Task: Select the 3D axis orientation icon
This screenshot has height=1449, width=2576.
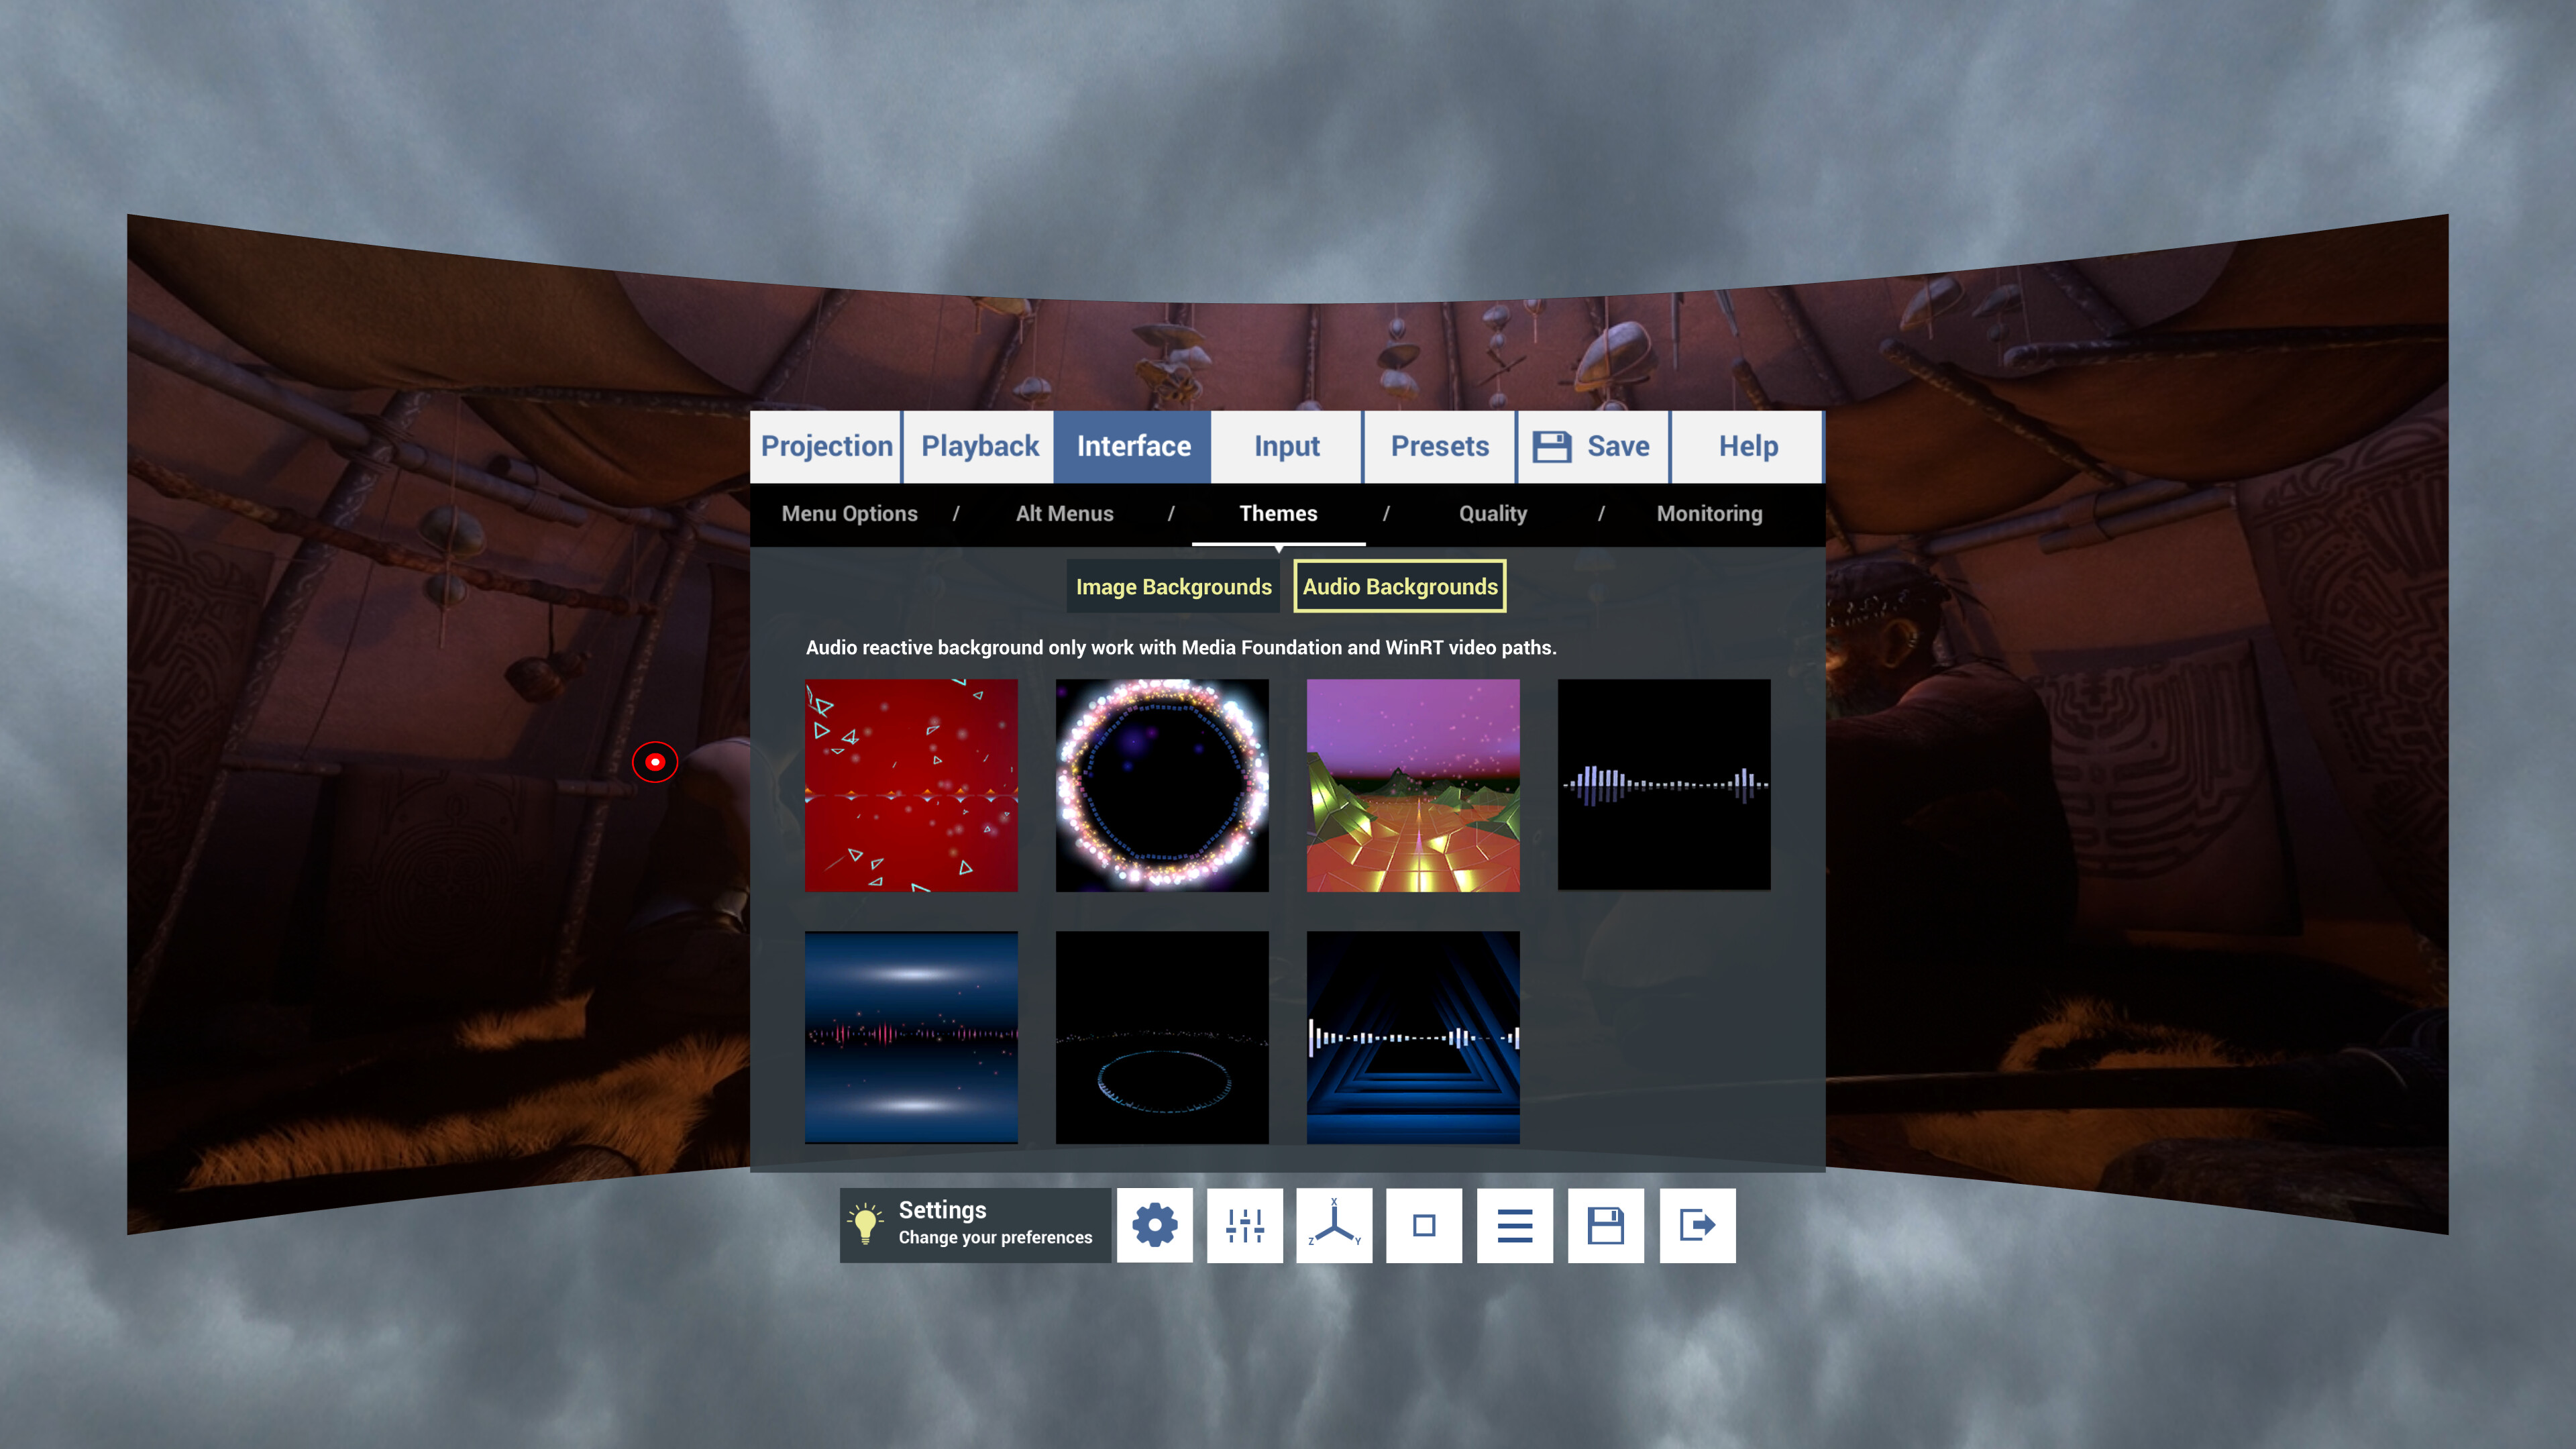Action: click(1334, 1225)
